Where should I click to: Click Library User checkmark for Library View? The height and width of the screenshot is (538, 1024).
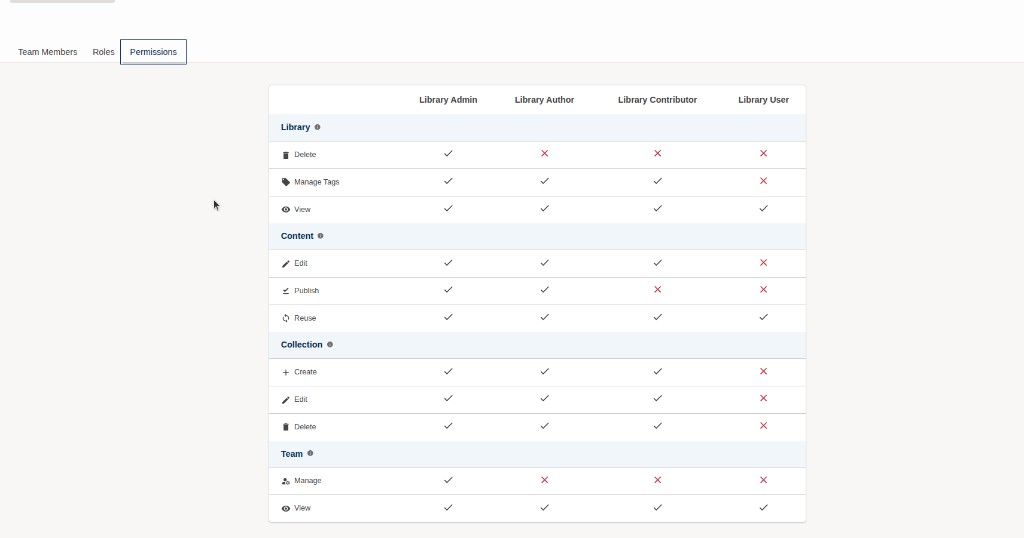coord(763,208)
